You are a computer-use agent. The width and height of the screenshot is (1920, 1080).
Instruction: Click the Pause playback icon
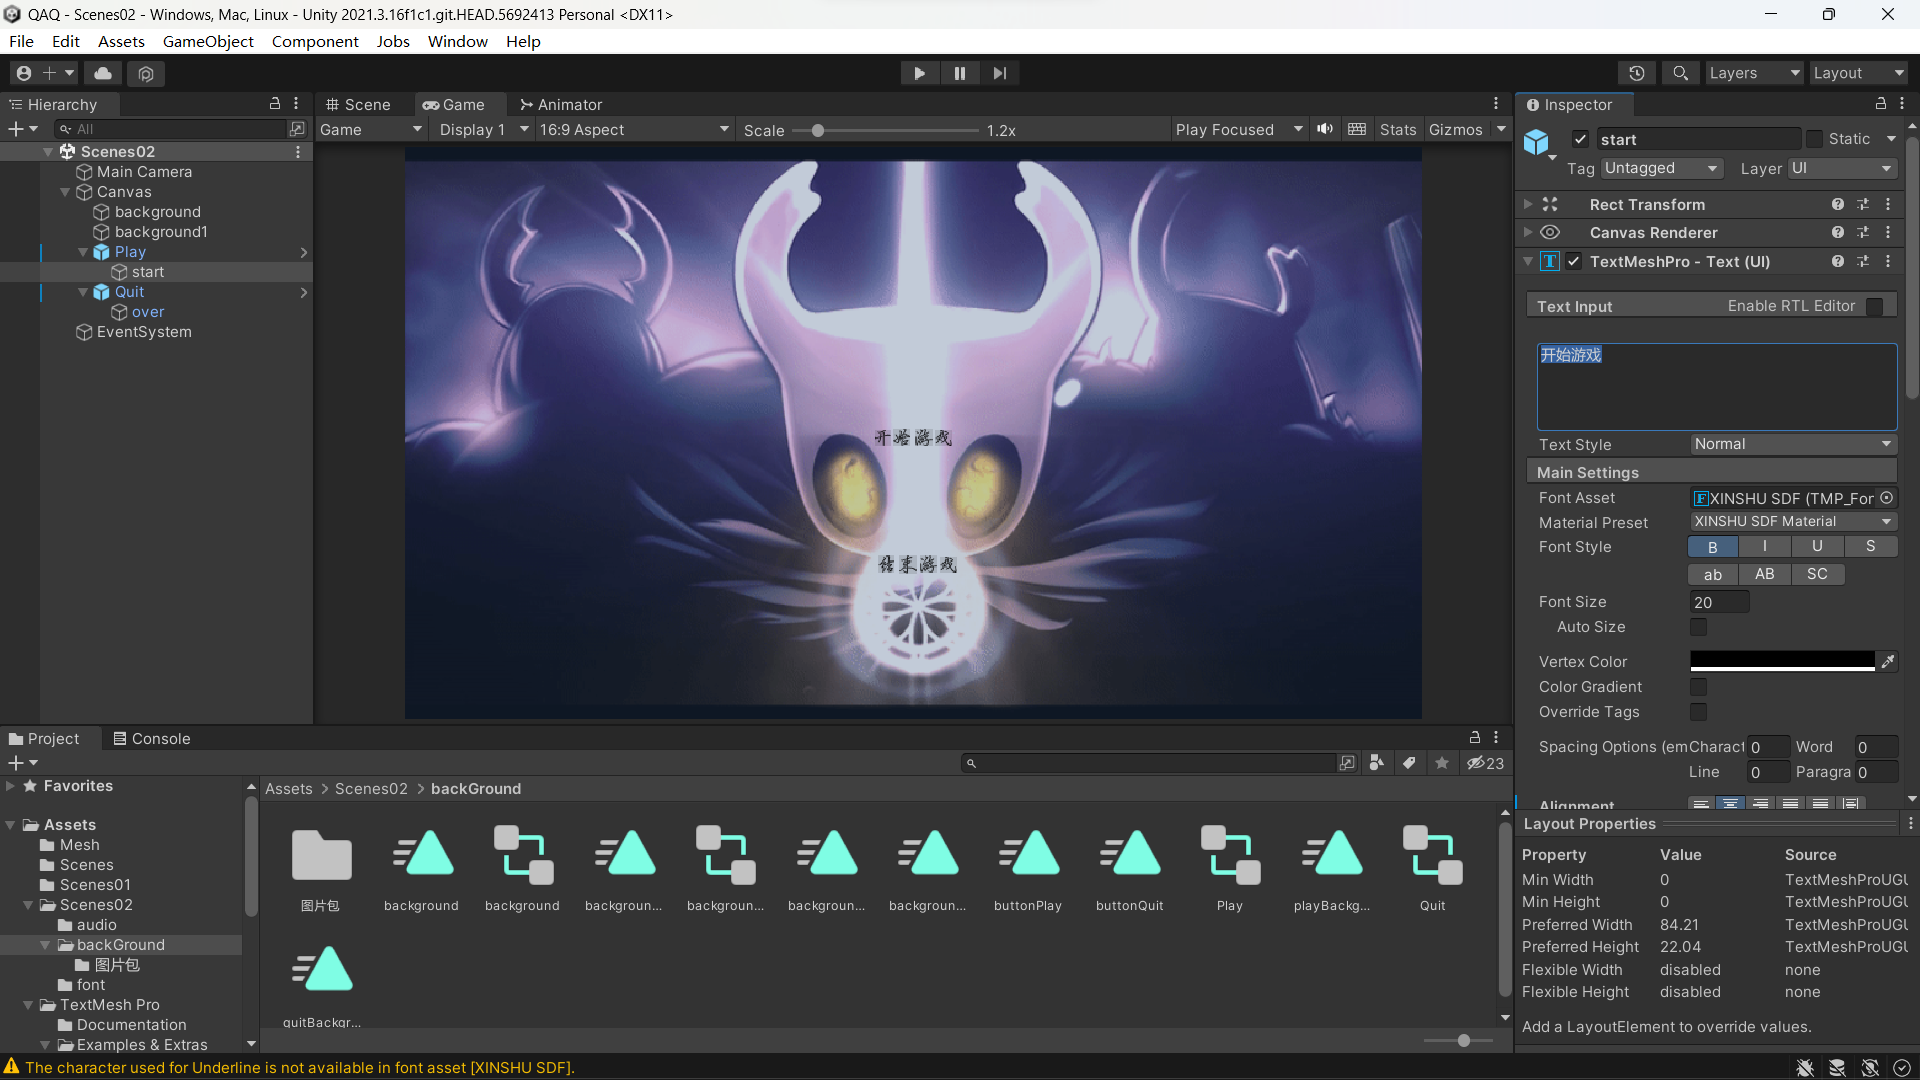click(x=959, y=73)
